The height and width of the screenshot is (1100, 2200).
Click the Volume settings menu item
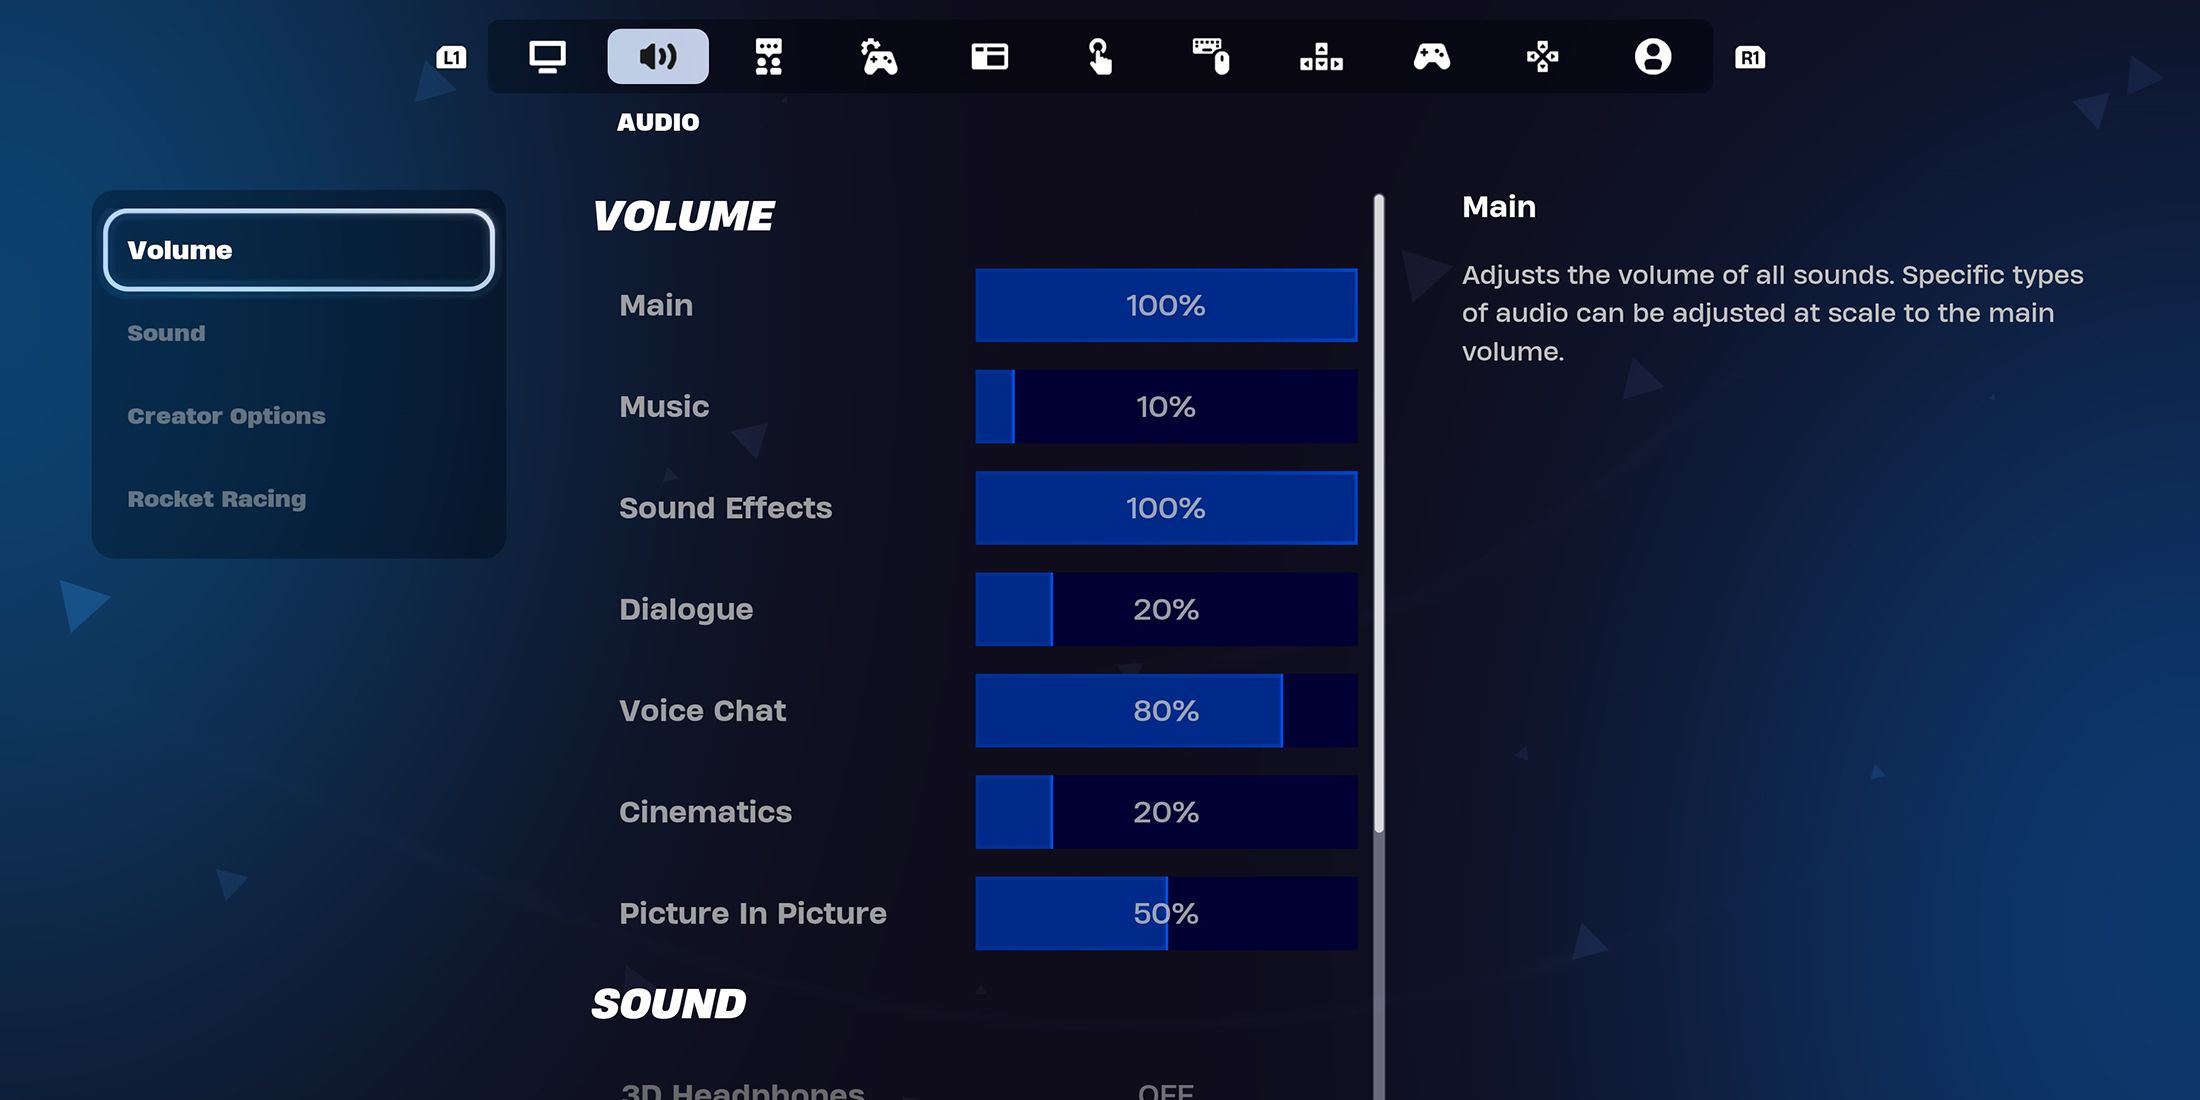point(300,248)
